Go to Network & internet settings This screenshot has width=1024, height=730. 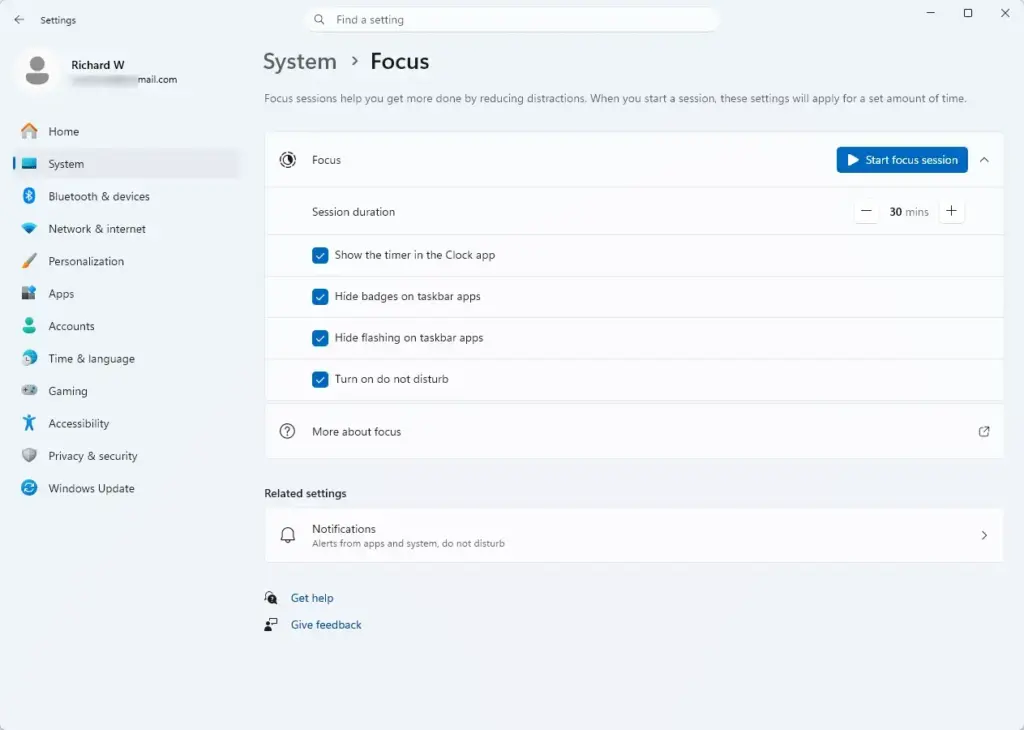125,229
